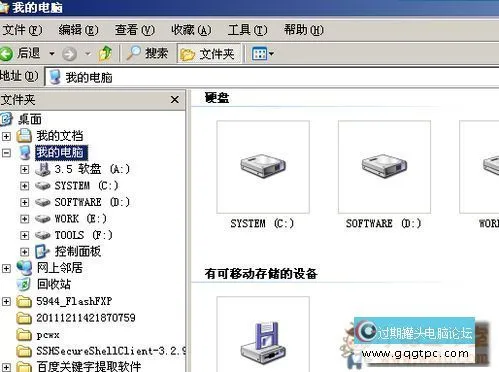Open the 帮助(H) menu
Viewport: 499px width, 372px height.
304,30
